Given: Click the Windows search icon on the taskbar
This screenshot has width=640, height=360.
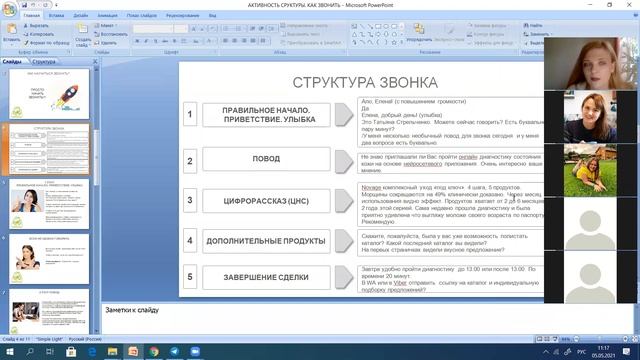Looking at the screenshot, I should tap(30, 351).
